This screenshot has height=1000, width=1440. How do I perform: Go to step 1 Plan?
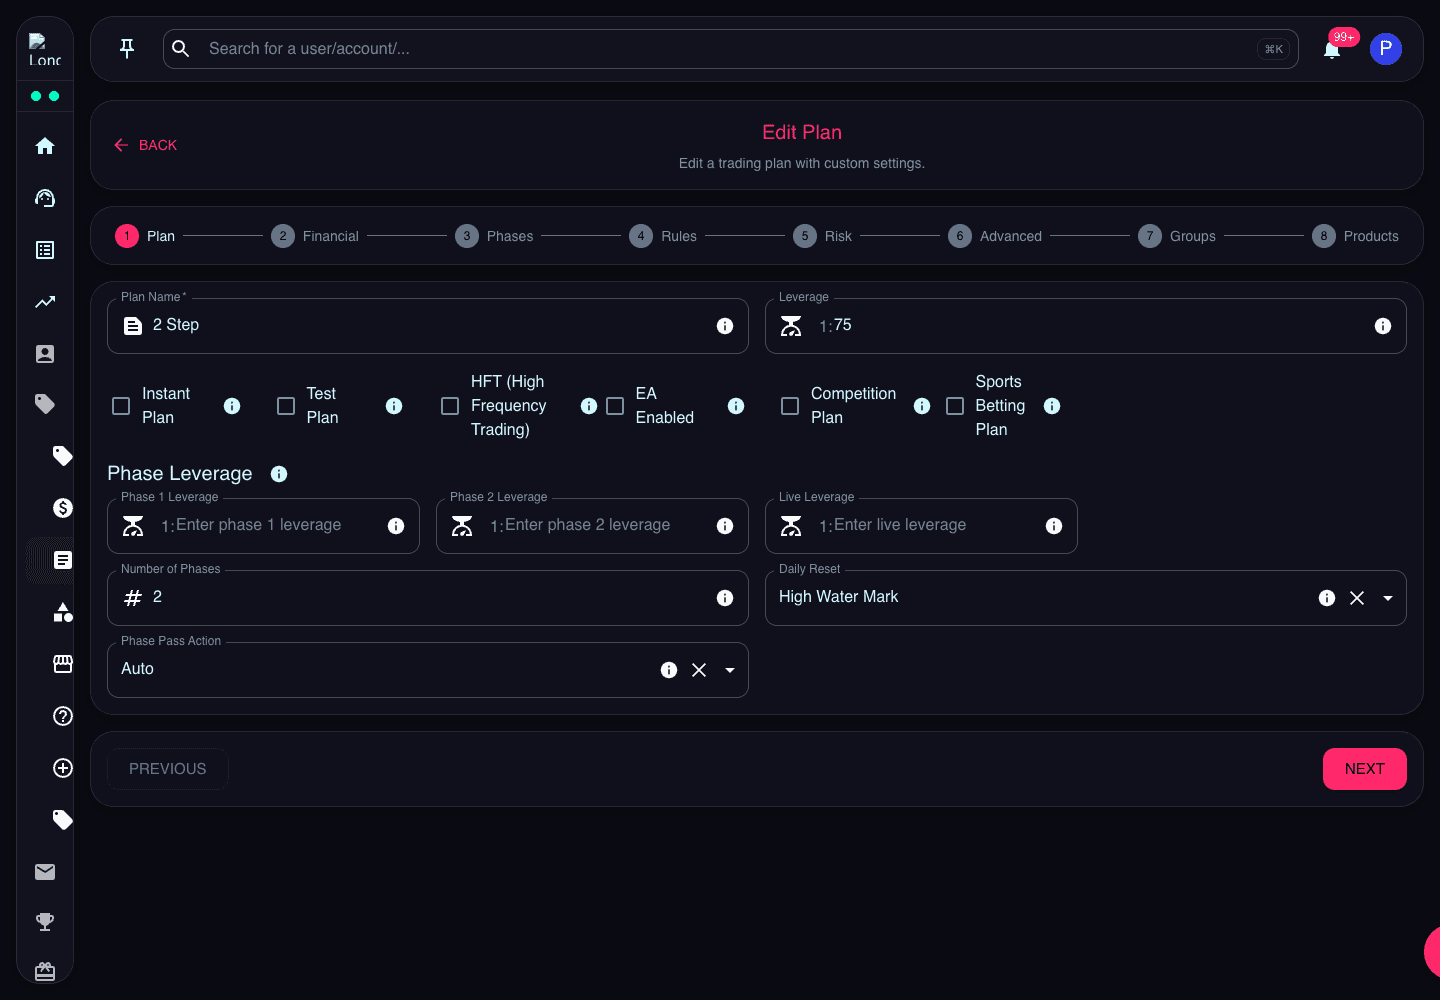point(145,236)
